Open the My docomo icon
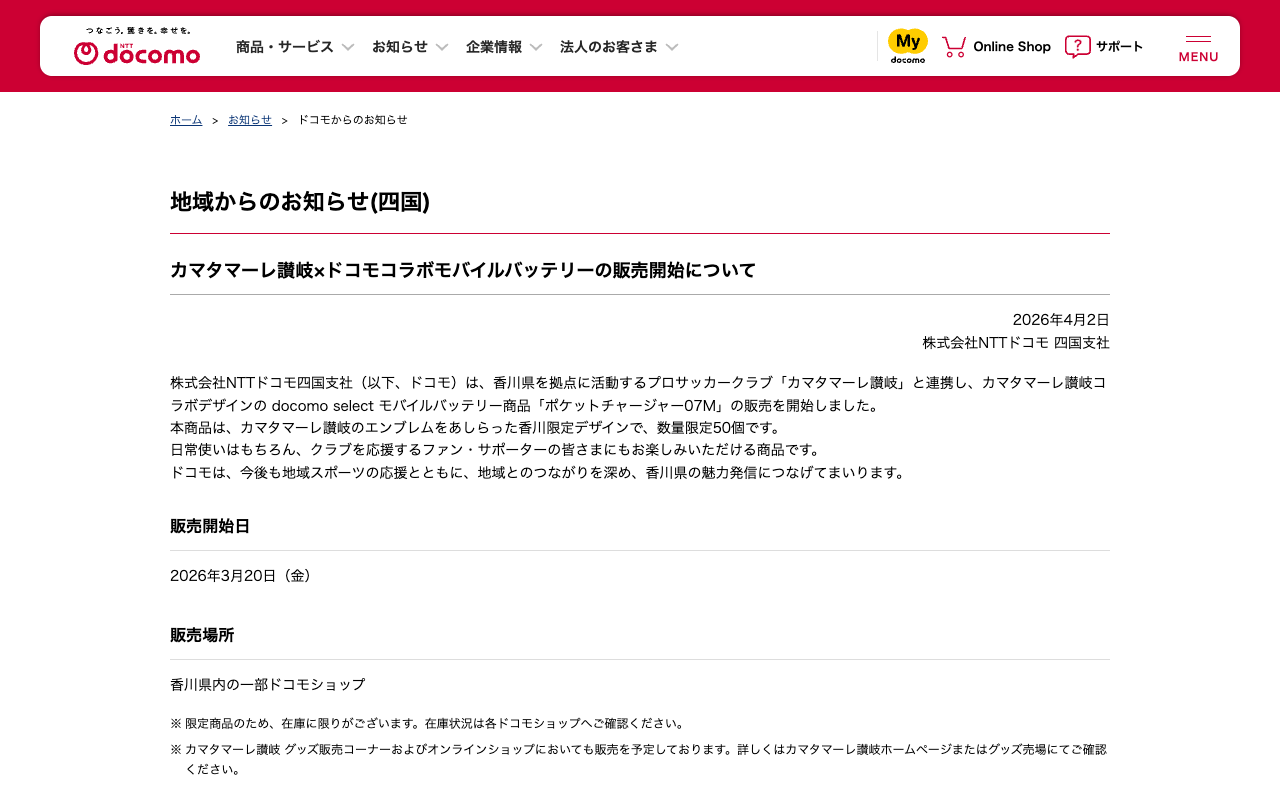Image resolution: width=1280 pixels, height=800 pixels. pos(908,46)
